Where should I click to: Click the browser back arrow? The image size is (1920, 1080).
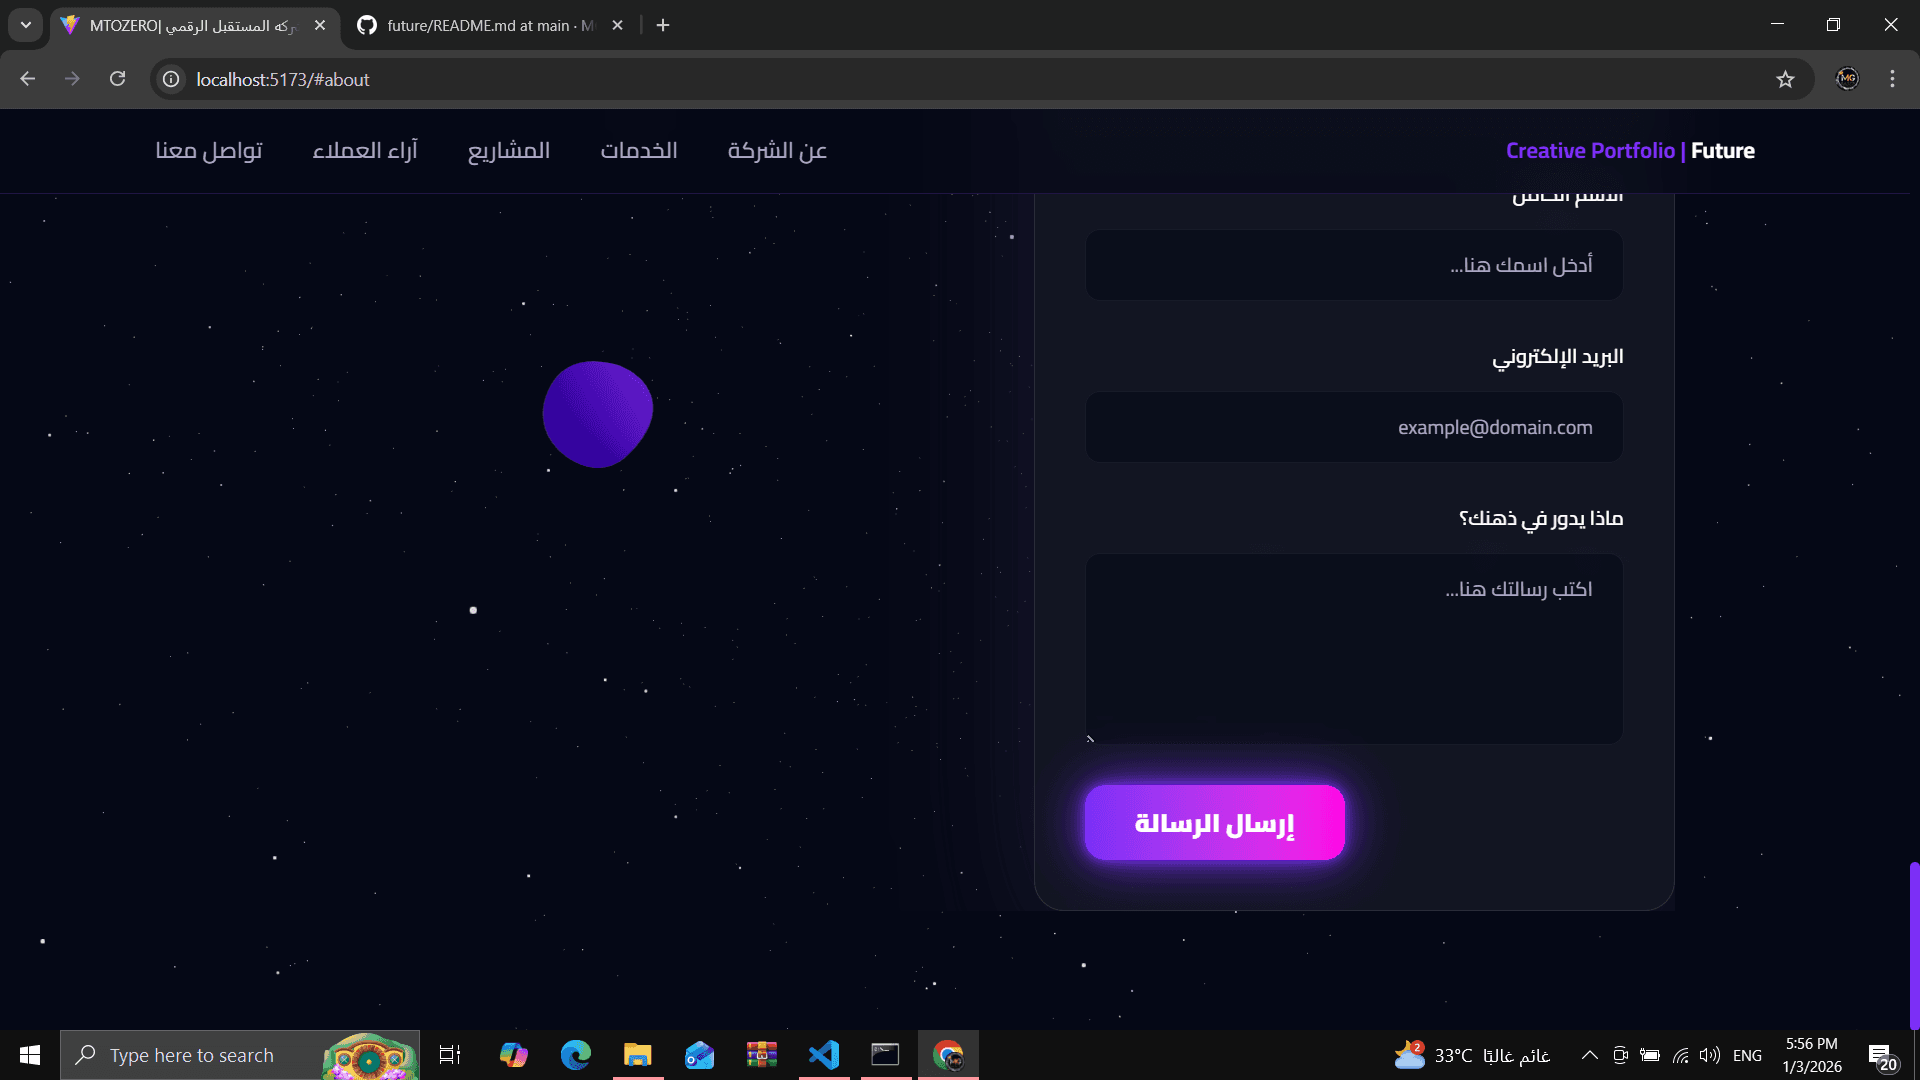pos(27,79)
